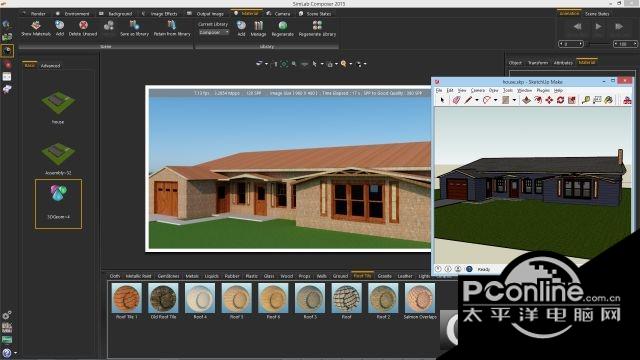
Task: Click the Delete Unused materials icon
Action: click(83, 26)
